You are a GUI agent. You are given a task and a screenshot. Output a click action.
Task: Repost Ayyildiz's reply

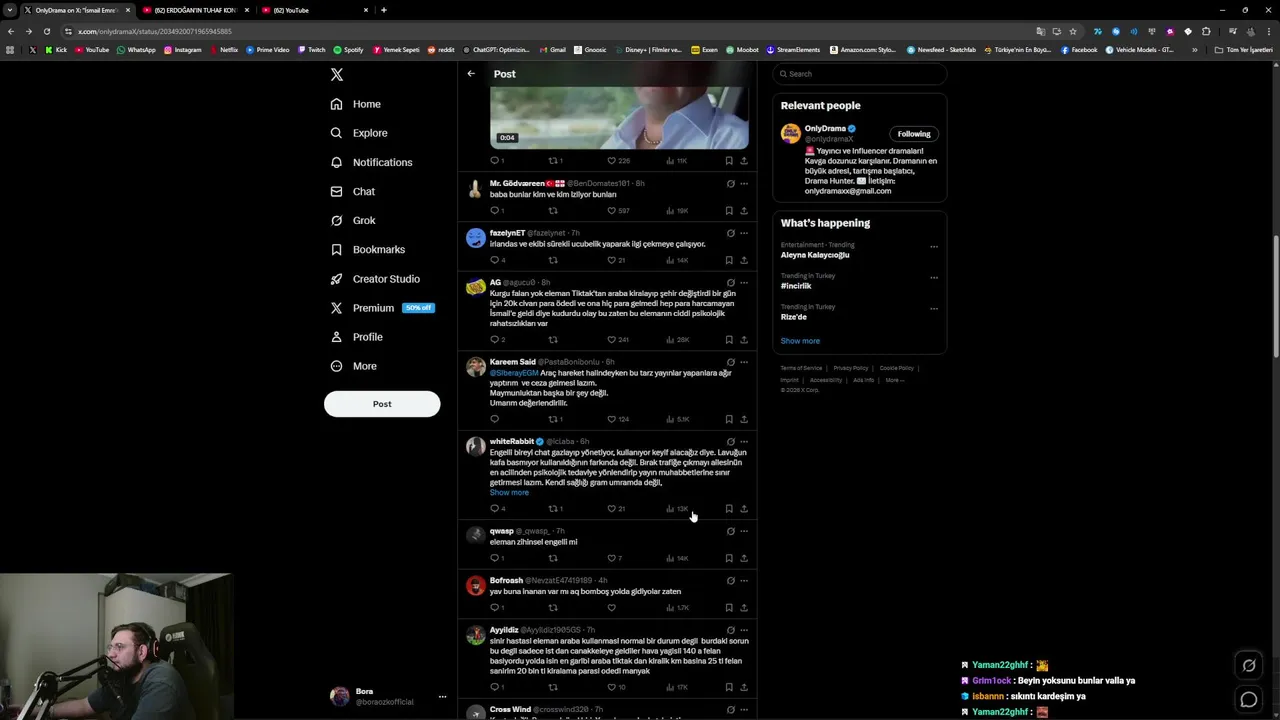click(x=553, y=687)
